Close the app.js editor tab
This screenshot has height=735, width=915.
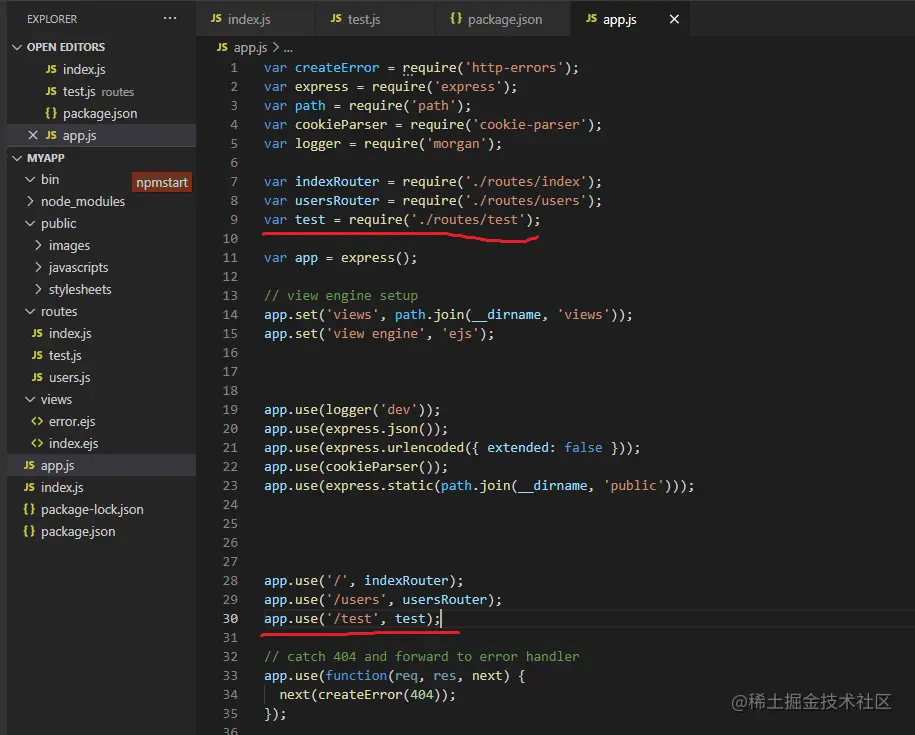pyautogui.click(x=674, y=19)
